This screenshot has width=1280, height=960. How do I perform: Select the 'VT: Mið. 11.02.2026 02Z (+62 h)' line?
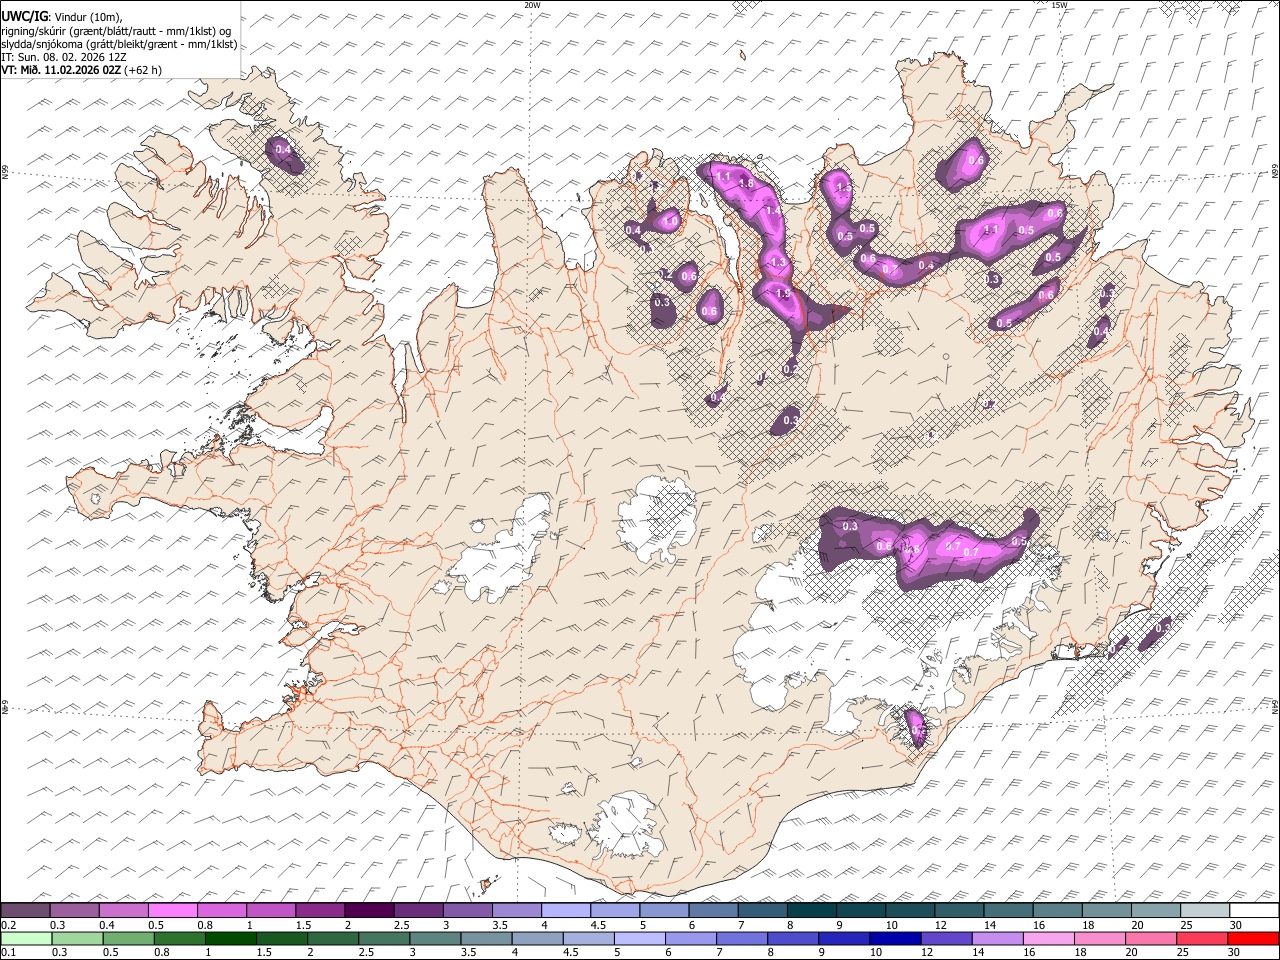pos(81,70)
